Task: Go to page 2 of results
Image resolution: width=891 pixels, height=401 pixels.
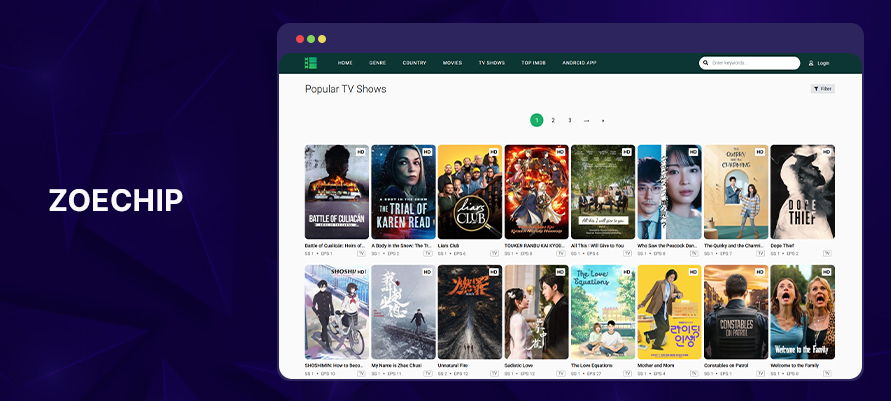Action: [x=553, y=120]
